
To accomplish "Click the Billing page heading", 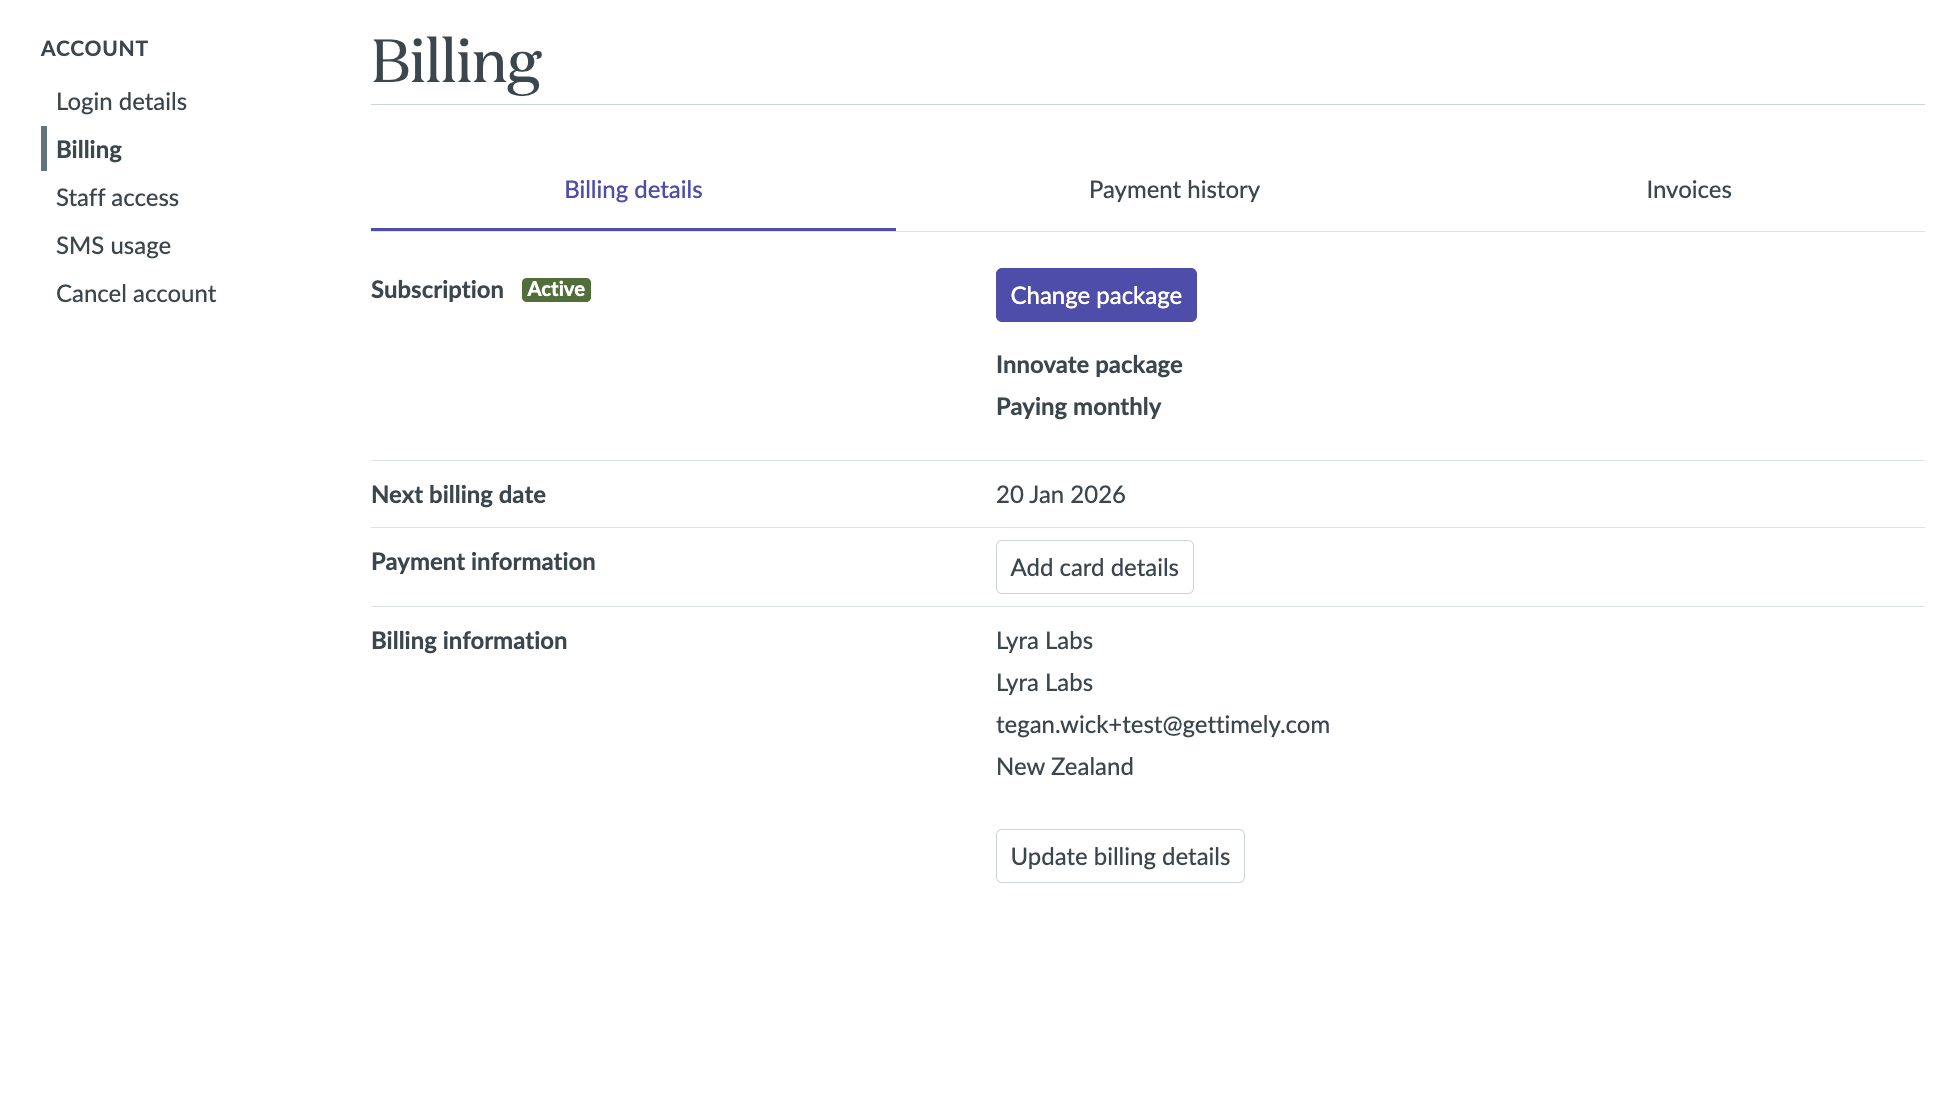I will tap(456, 62).
